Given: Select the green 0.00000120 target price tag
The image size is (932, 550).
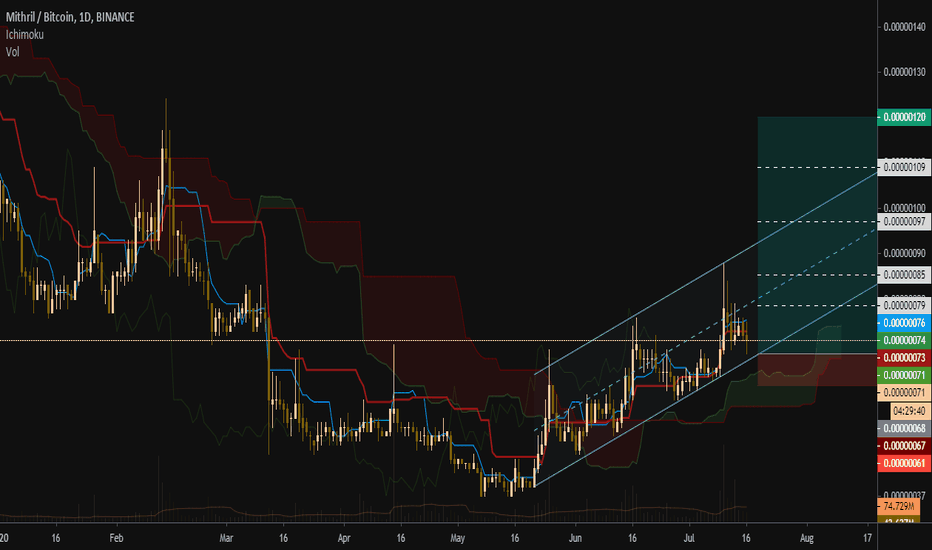Looking at the screenshot, I should [x=904, y=117].
